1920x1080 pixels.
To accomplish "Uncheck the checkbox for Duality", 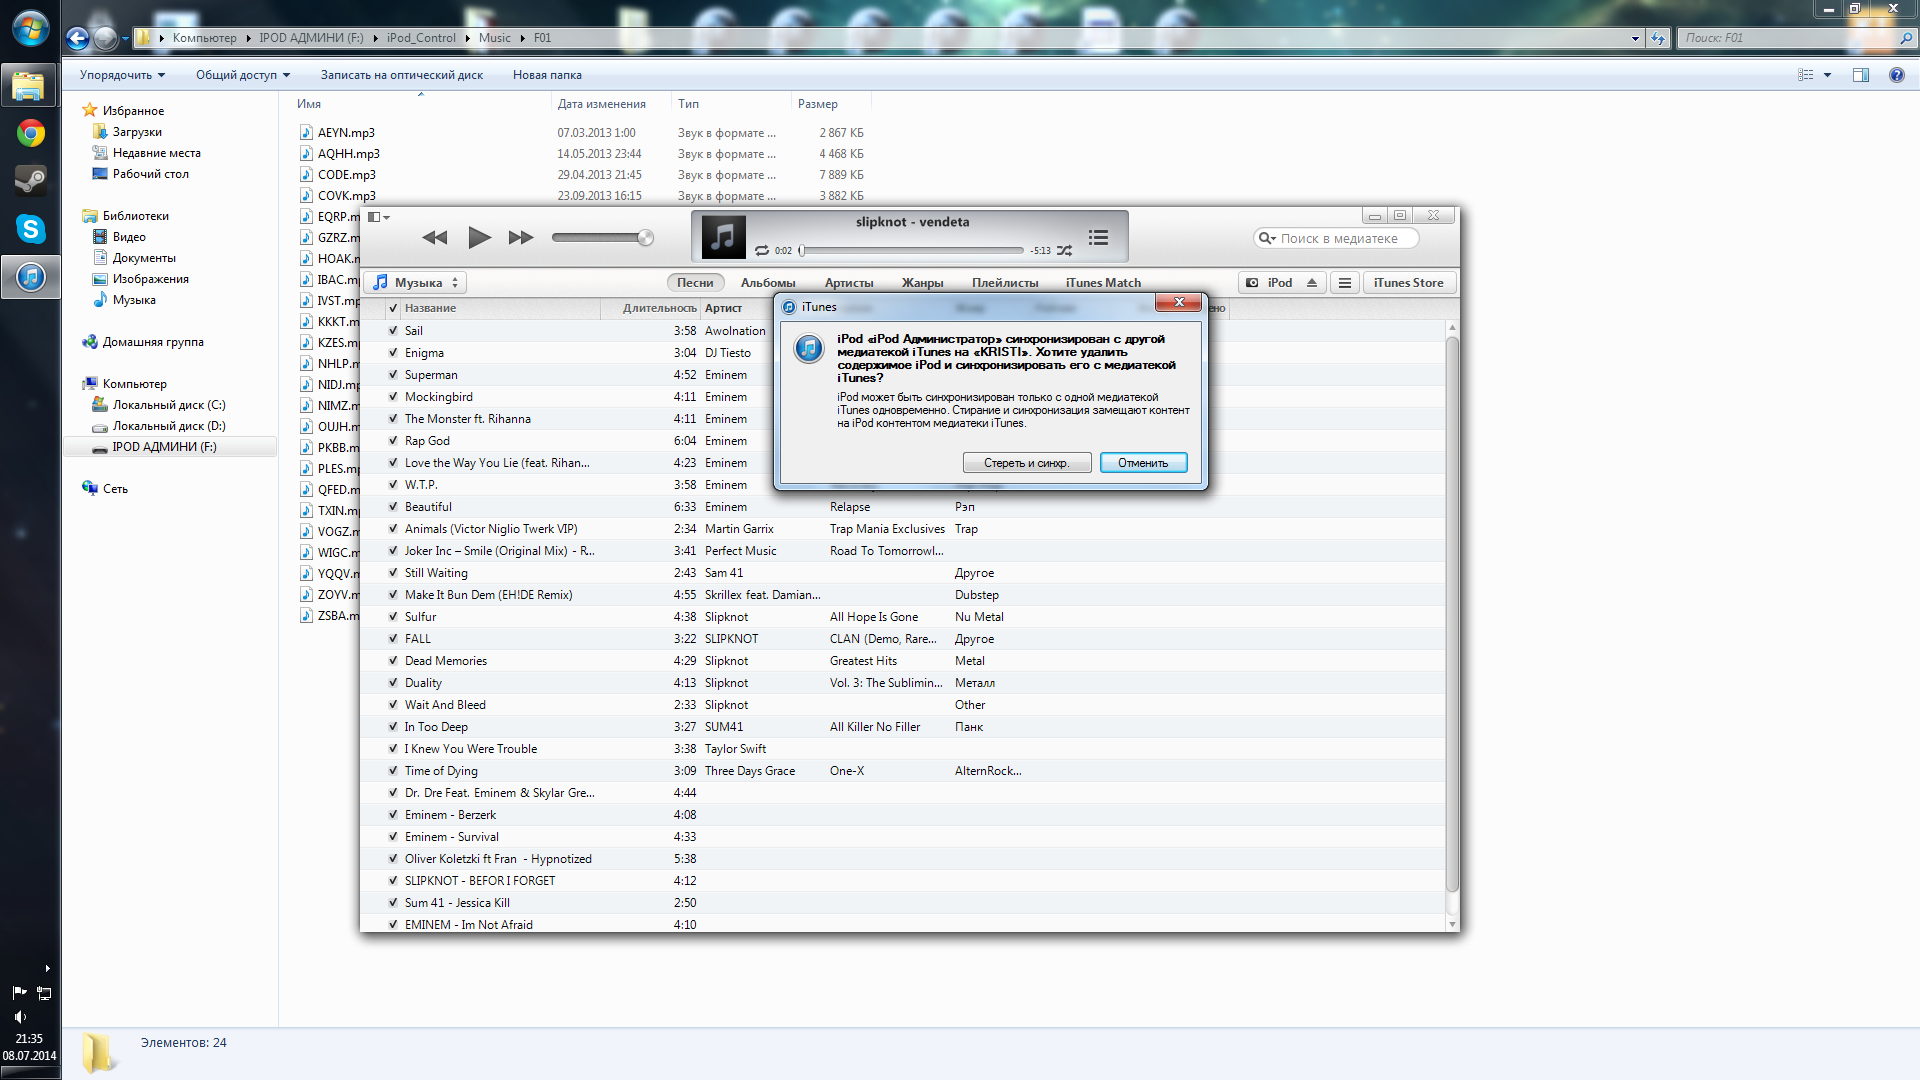I will tap(393, 683).
